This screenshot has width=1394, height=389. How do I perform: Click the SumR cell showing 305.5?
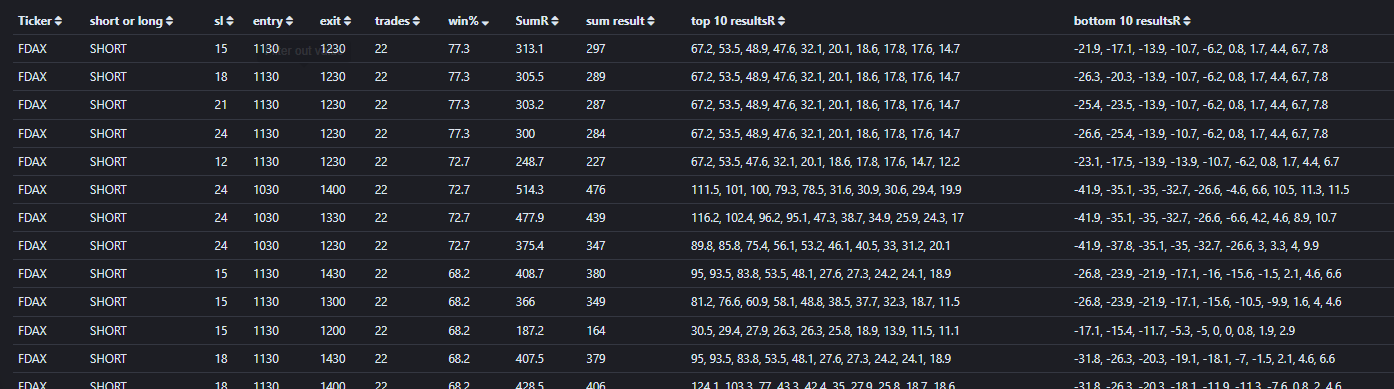tap(530, 77)
